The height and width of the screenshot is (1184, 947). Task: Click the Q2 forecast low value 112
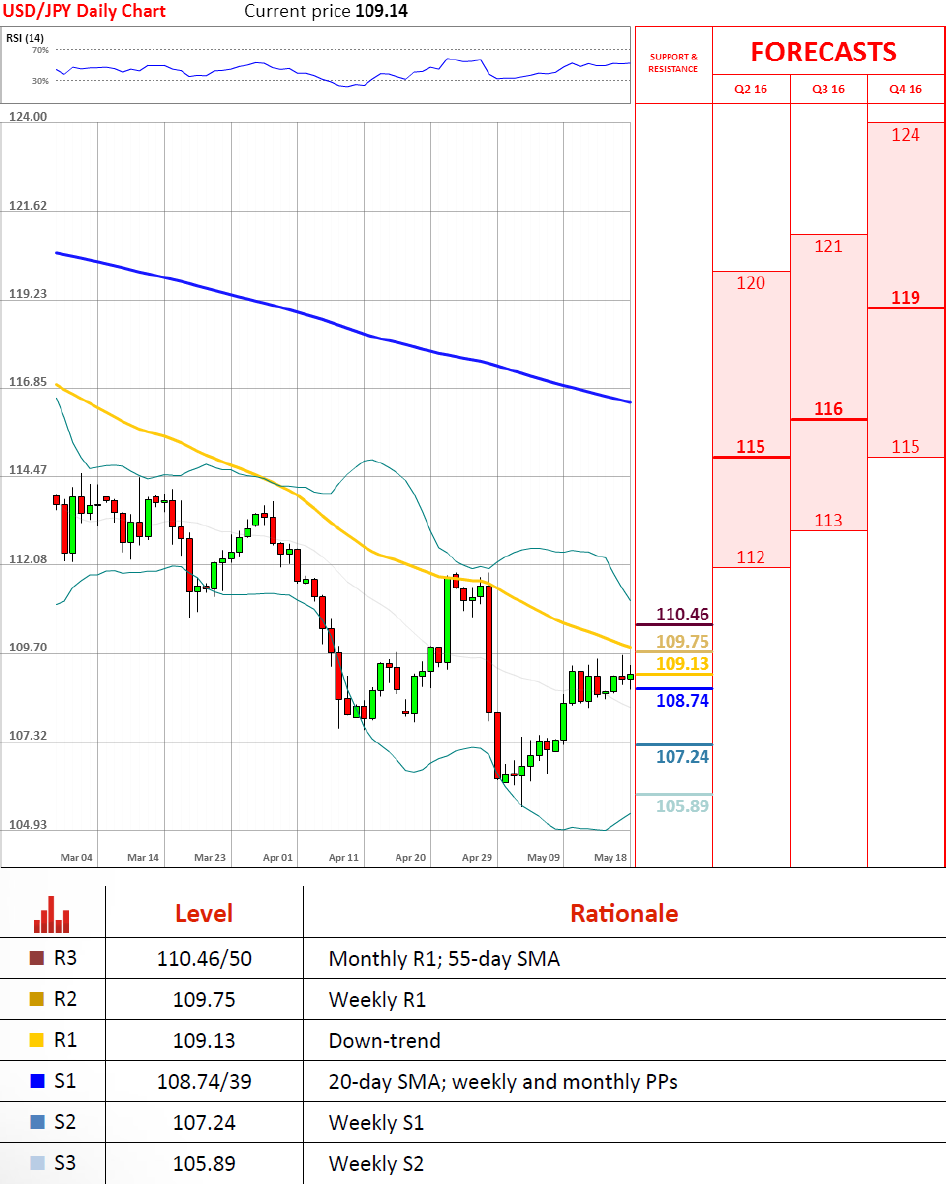[751, 557]
